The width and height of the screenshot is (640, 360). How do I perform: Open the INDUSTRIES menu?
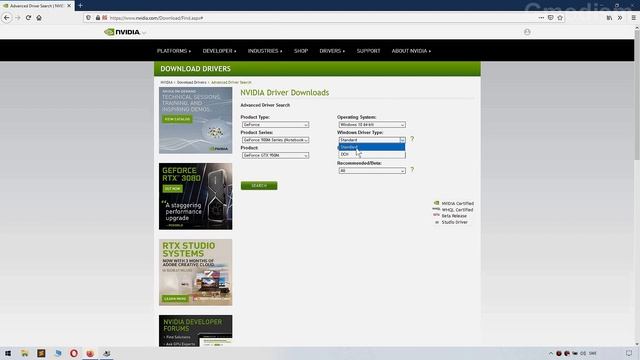tap(265, 51)
